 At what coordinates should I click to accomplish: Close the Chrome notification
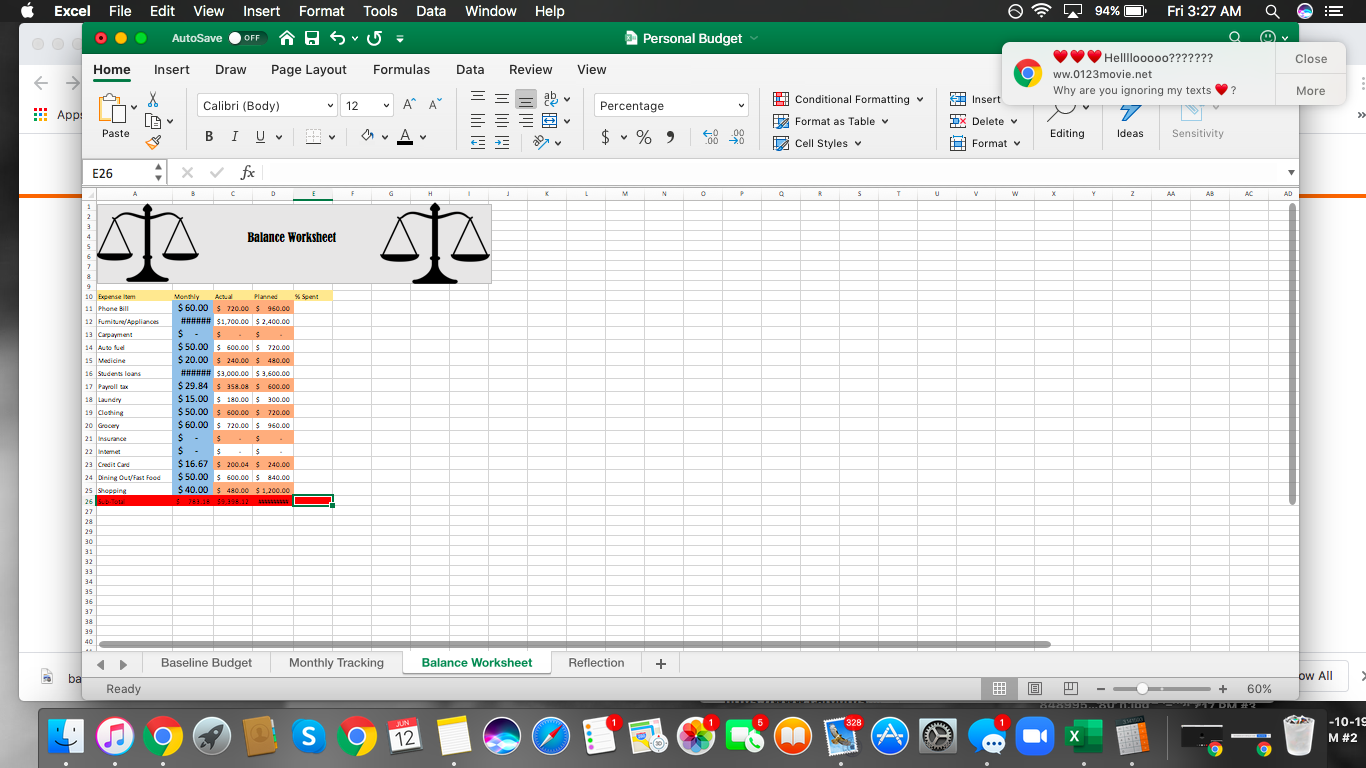pyautogui.click(x=1311, y=59)
